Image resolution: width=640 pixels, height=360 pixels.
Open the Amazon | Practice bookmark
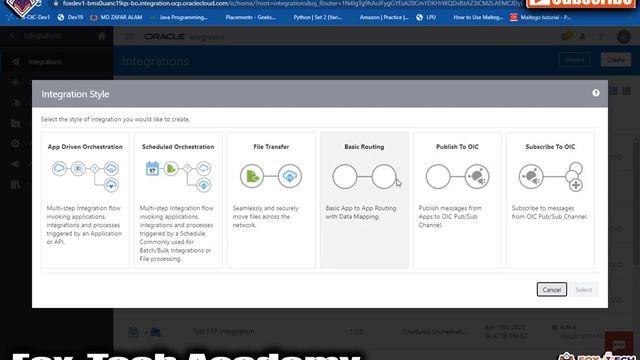(x=384, y=18)
